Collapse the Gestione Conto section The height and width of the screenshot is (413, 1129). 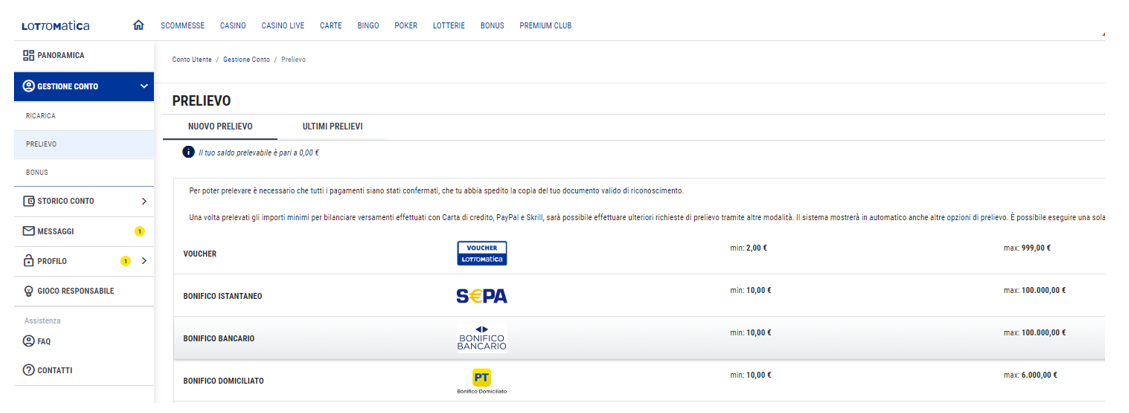[x=144, y=87]
